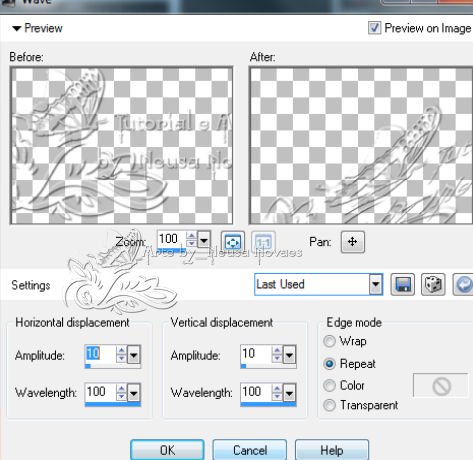
Task: Click the disabled edge color swatch
Action: click(x=441, y=386)
